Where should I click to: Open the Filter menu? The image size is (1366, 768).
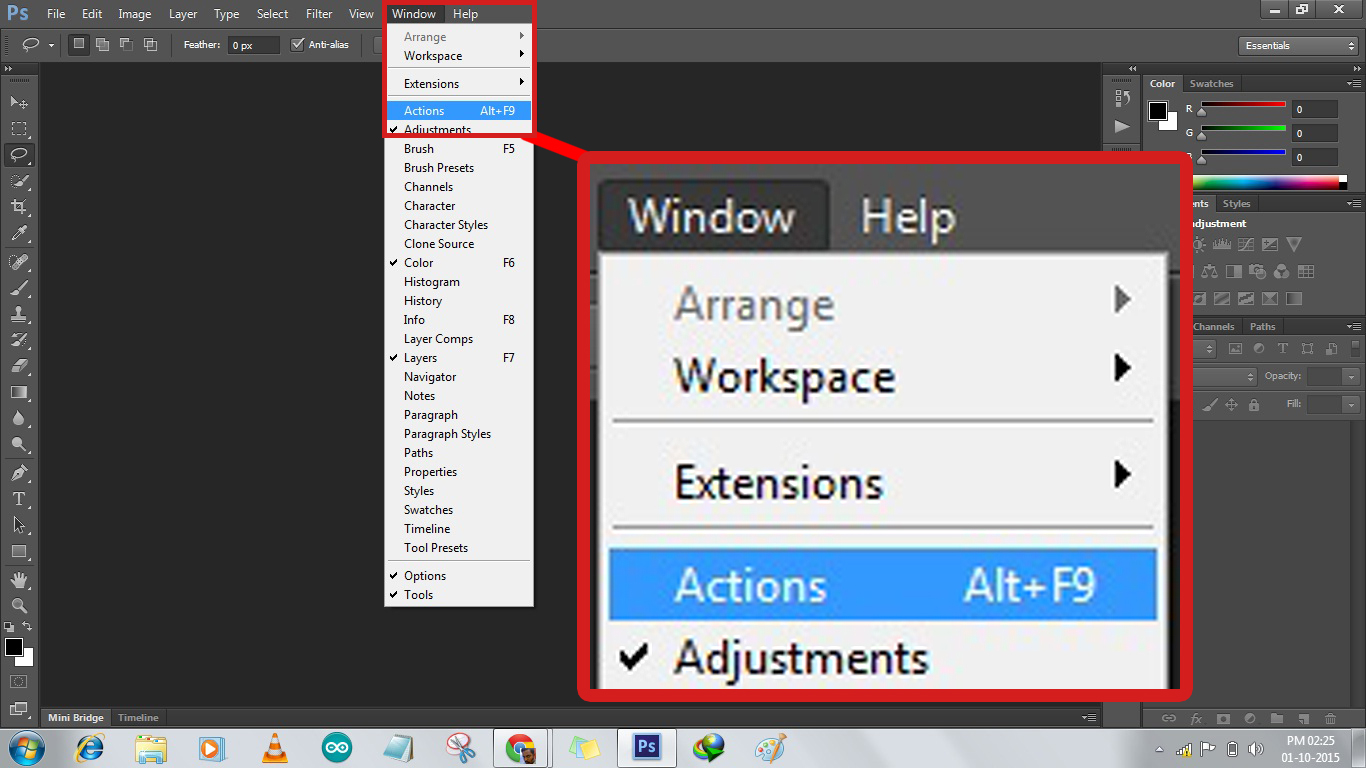[319, 14]
